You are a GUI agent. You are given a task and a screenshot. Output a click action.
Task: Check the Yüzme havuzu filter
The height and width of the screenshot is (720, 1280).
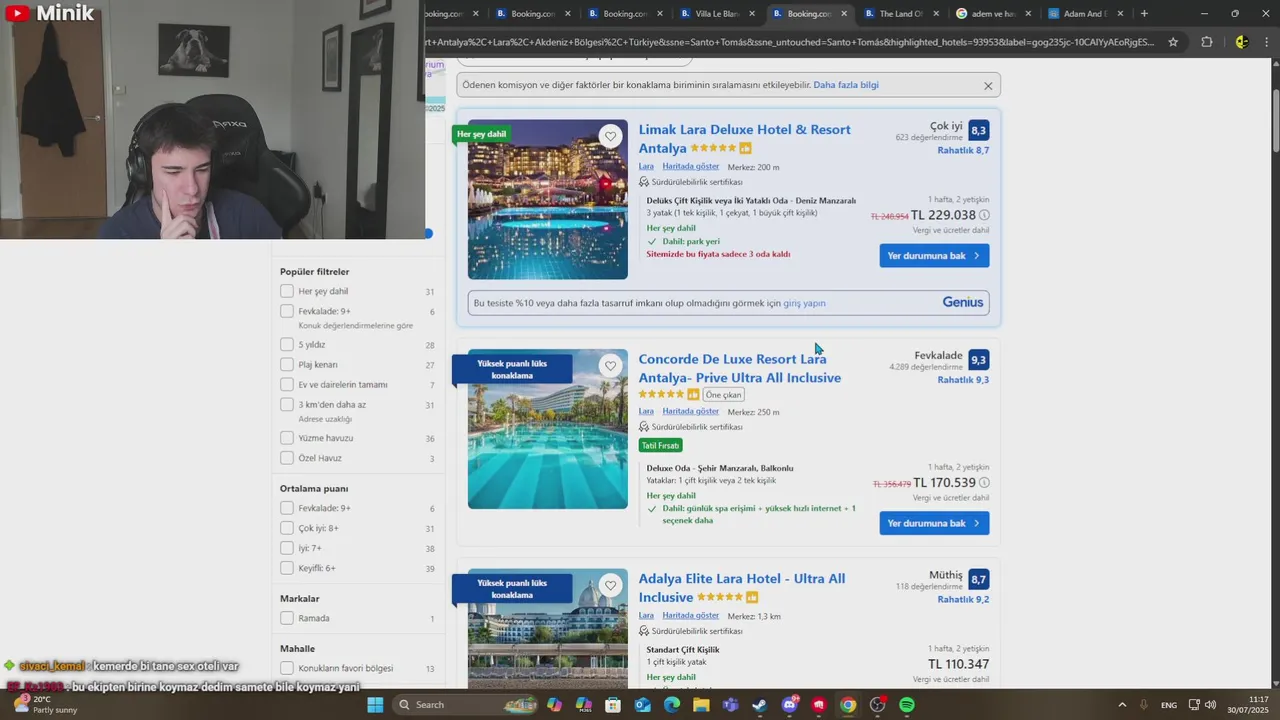coord(287,438)
